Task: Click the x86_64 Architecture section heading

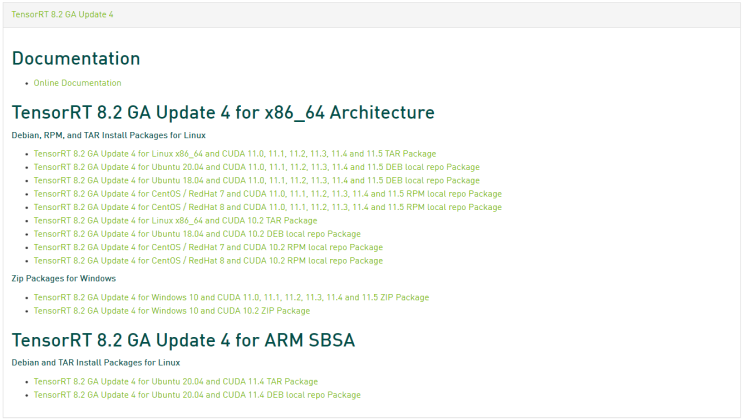Action: click(x=223, y=113)
